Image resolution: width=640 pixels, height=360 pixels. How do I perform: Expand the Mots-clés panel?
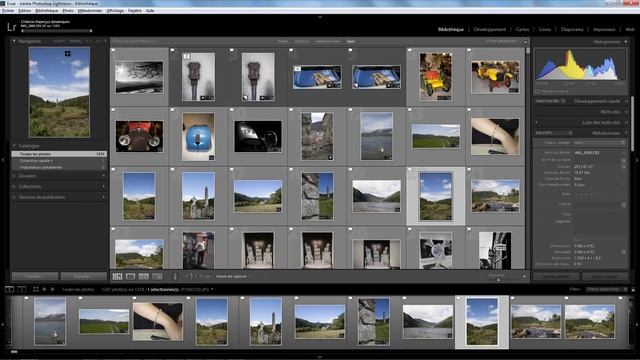626,112
